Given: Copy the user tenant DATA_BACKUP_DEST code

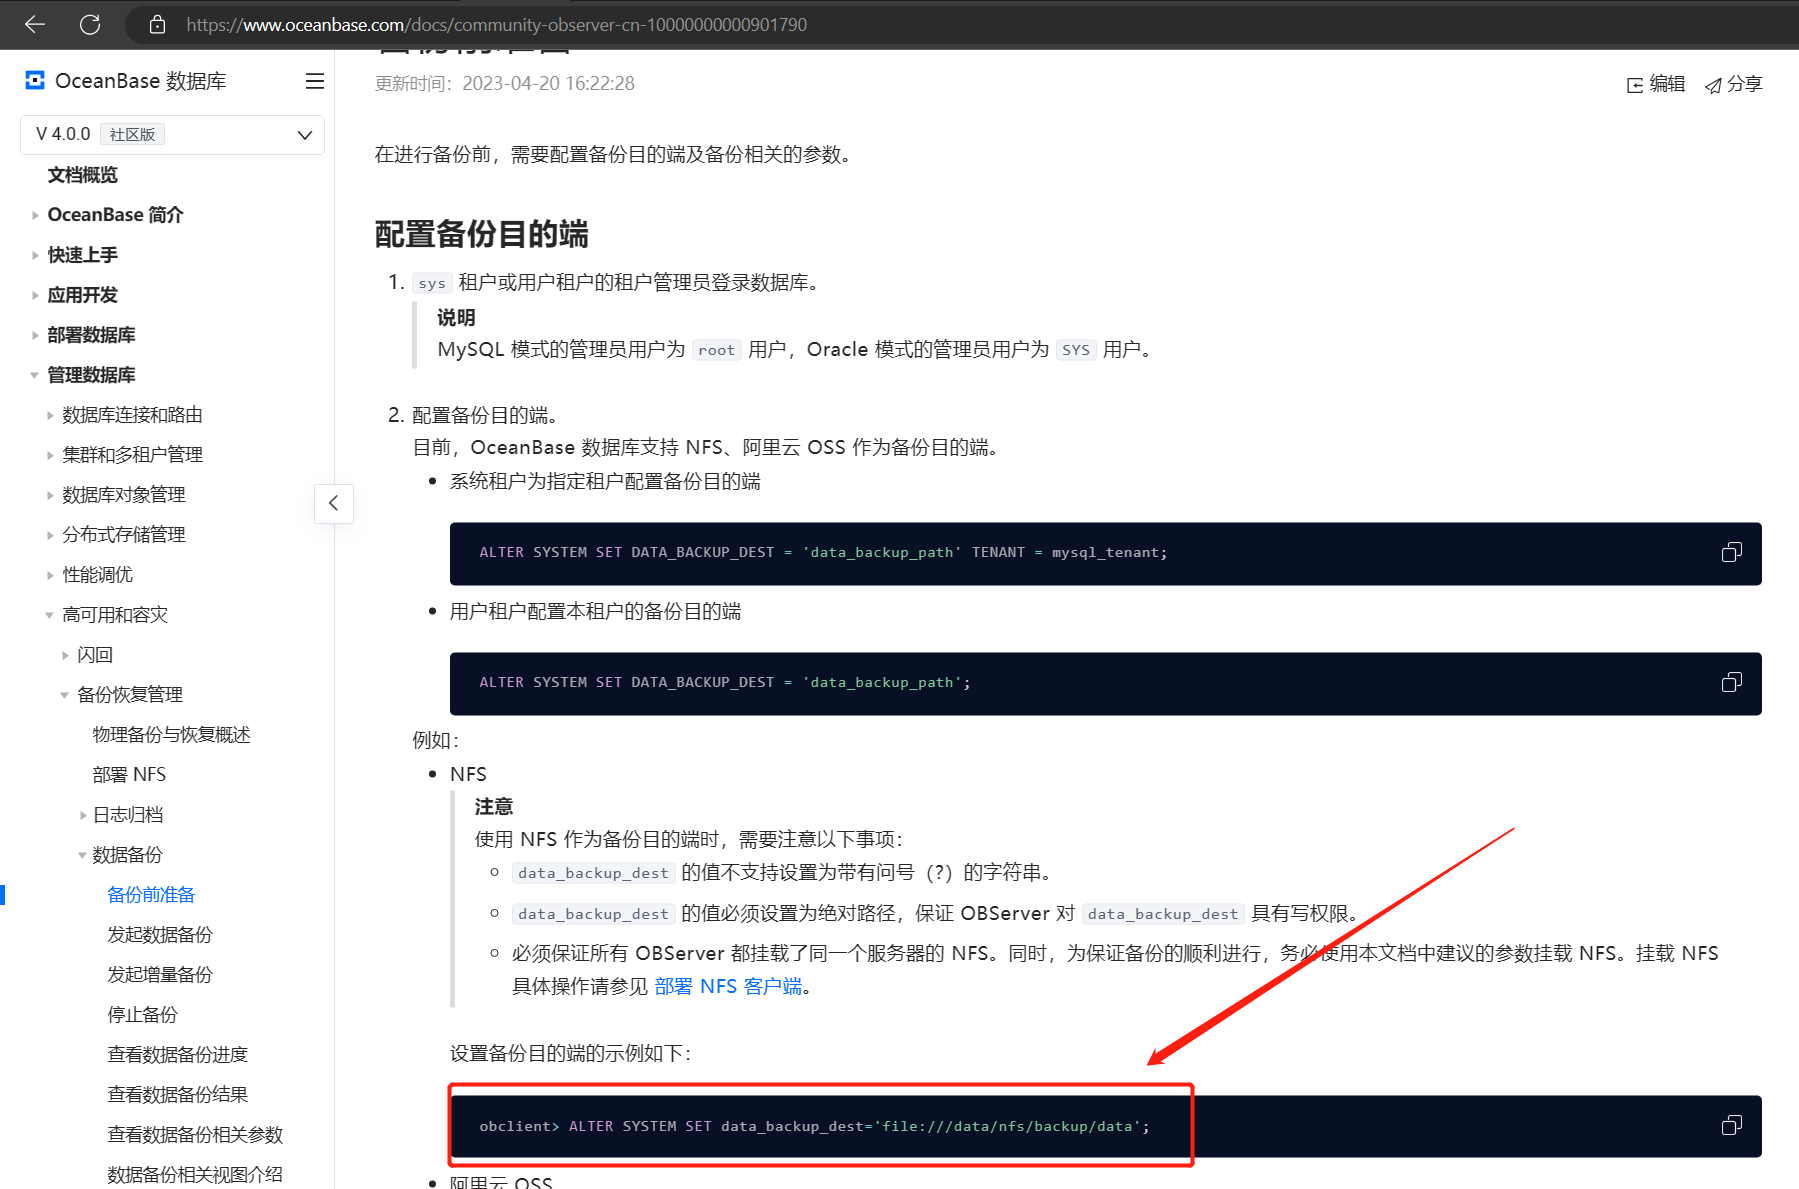Looking at the screenshot, I should click(x=1732, y=683).
